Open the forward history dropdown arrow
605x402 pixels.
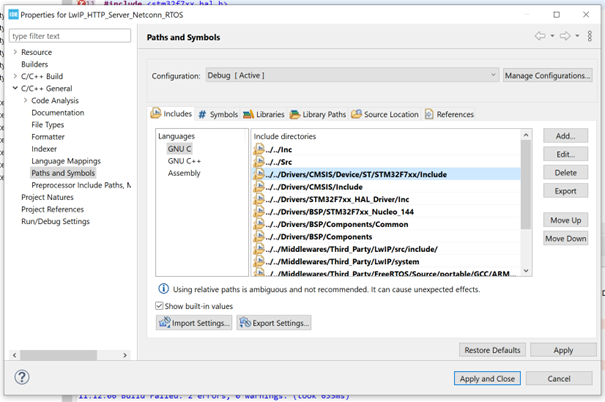(577, 36)
